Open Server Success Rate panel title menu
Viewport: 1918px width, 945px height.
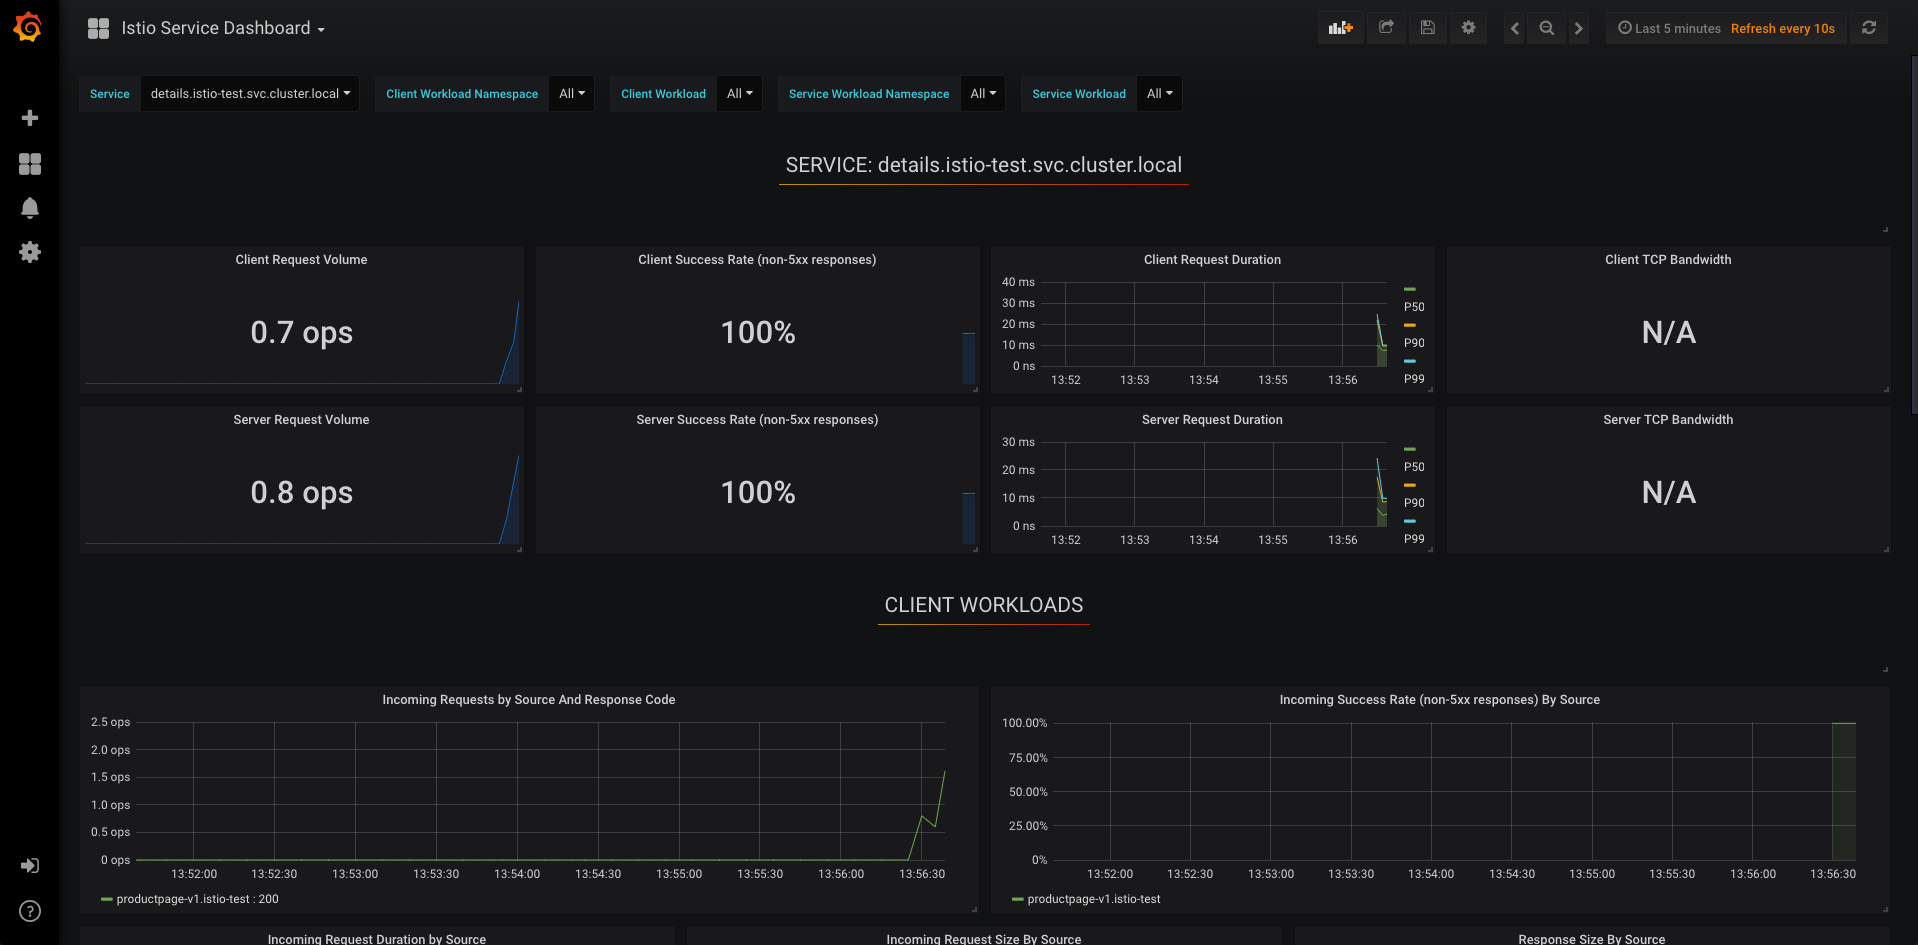[757, 420]
